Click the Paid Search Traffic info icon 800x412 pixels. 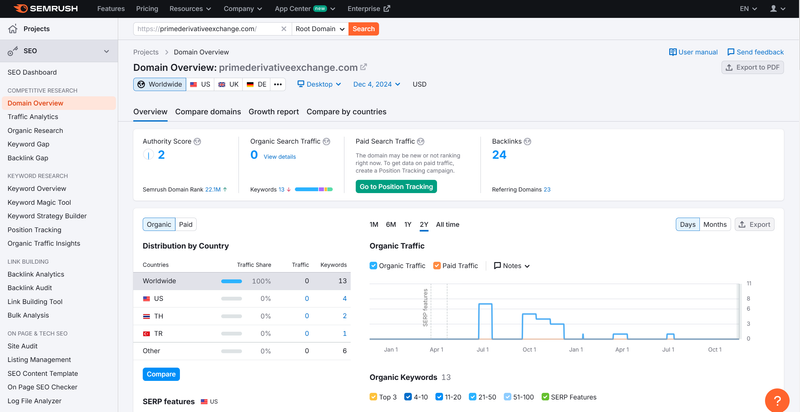(421, 141)
